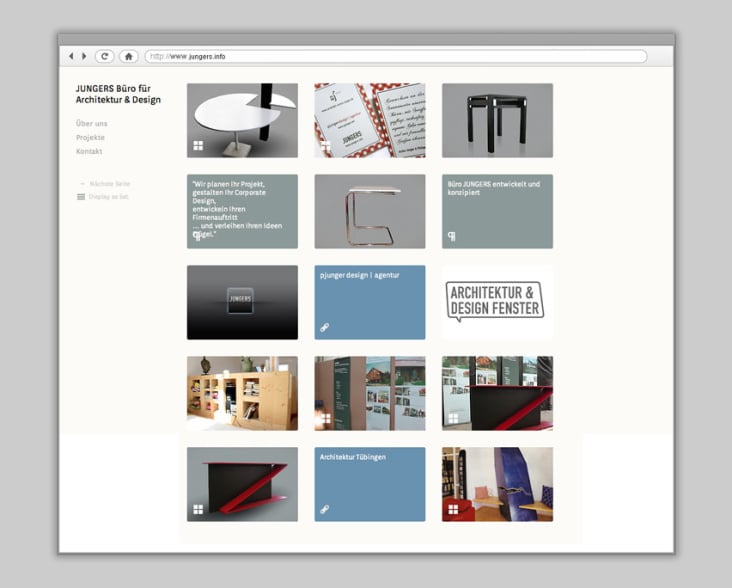
Task: Click gallery icon on white round table tile
Action: (198, 146)
